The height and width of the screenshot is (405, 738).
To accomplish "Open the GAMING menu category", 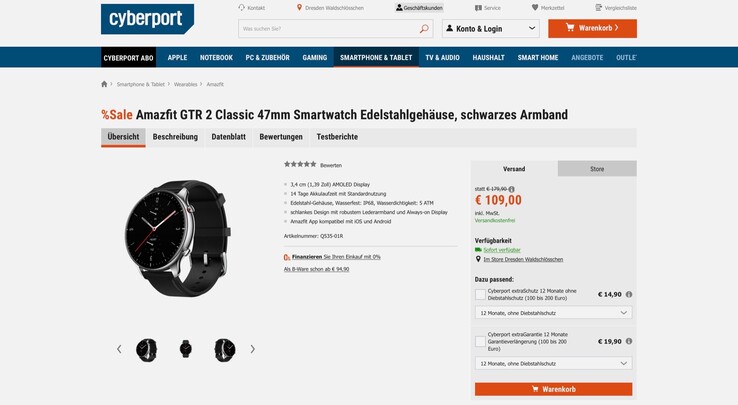I will 314,57.
